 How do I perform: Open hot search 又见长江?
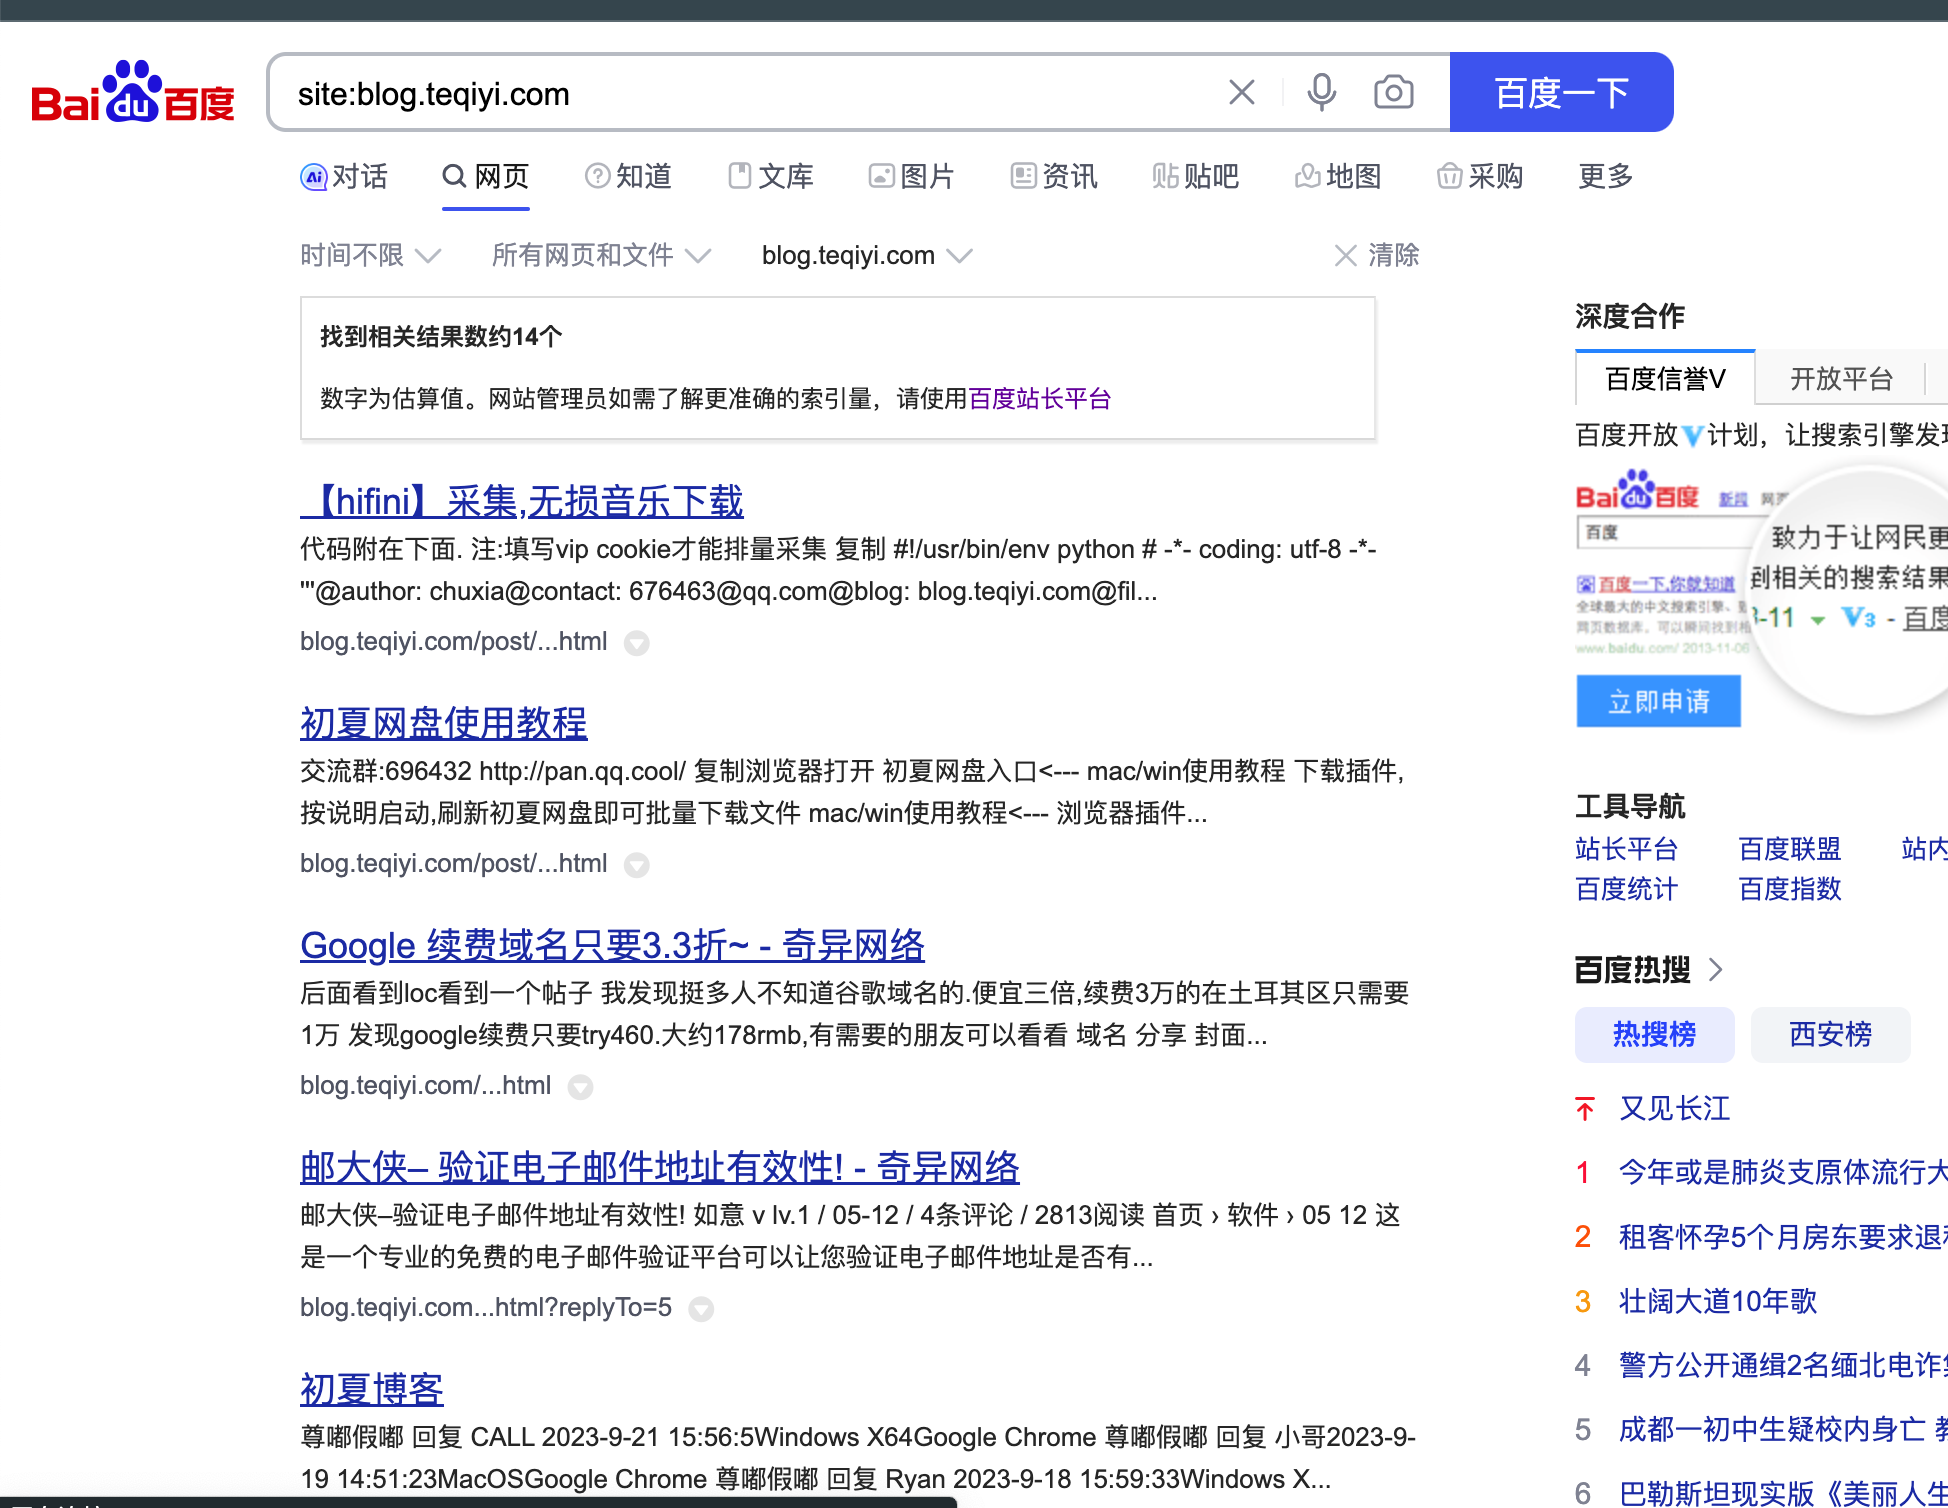click(1675, 1108)
